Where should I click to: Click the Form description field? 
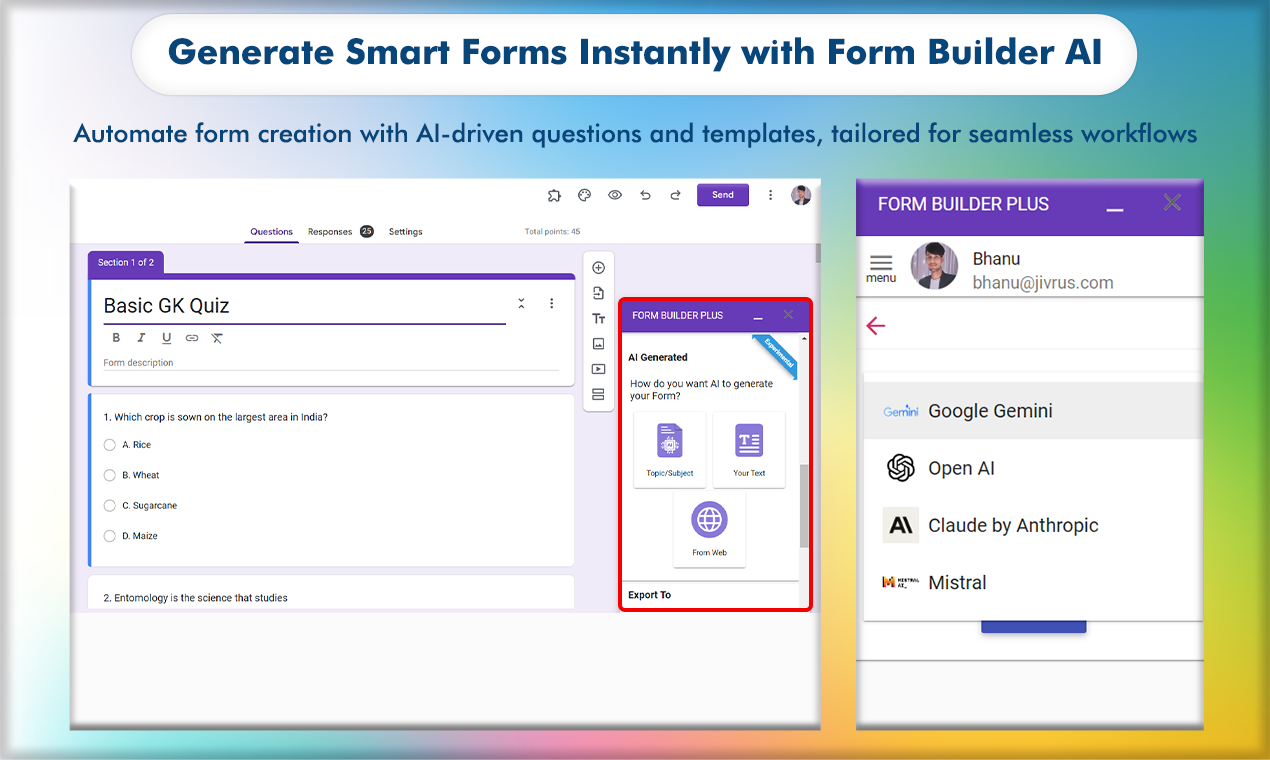click(x=331, y=363)
